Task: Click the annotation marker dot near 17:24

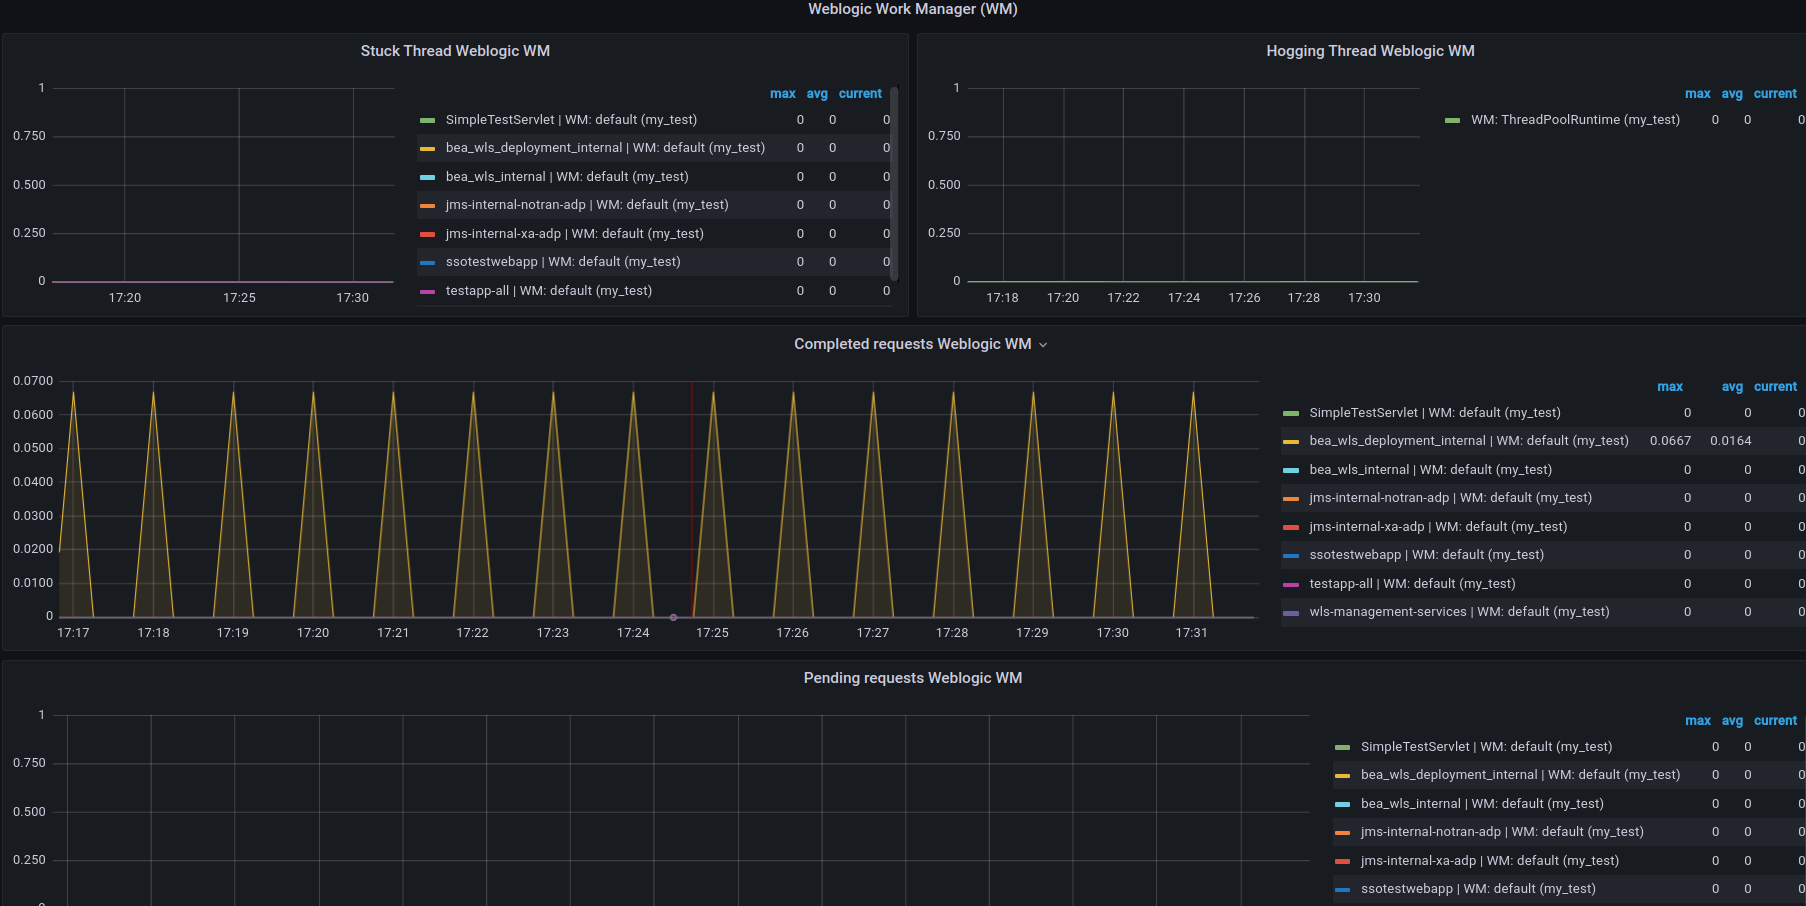Action: tap(673, 617)
